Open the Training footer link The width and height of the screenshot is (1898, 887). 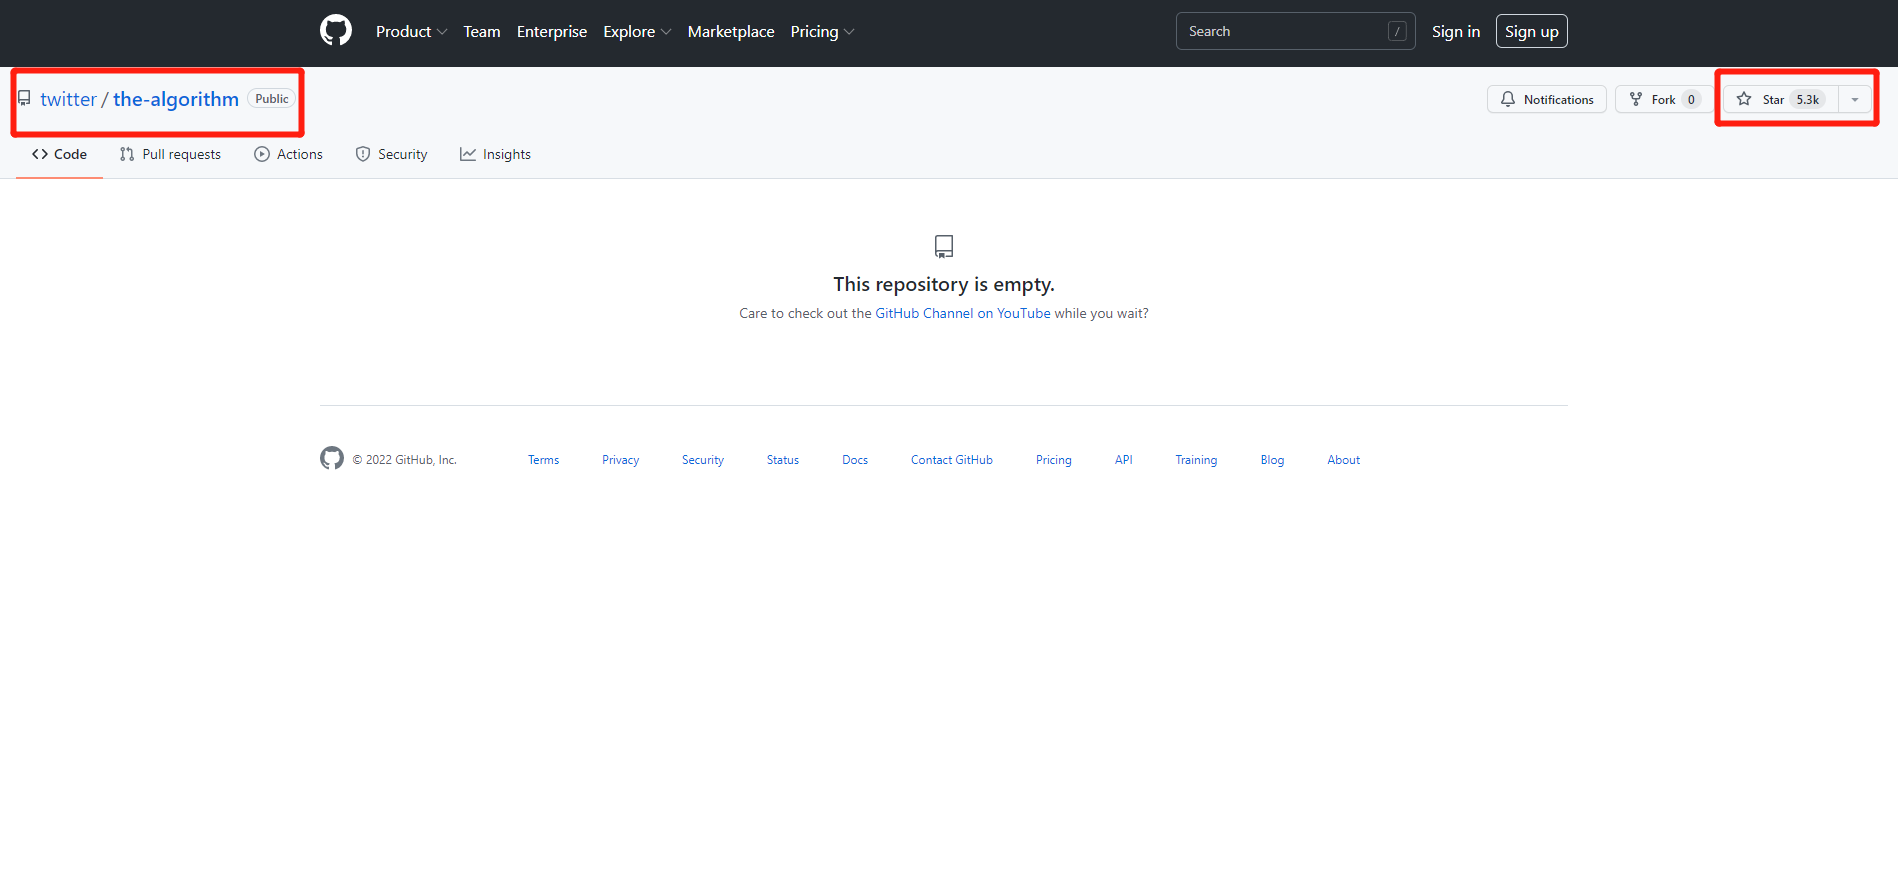[x=1196, y=460]
